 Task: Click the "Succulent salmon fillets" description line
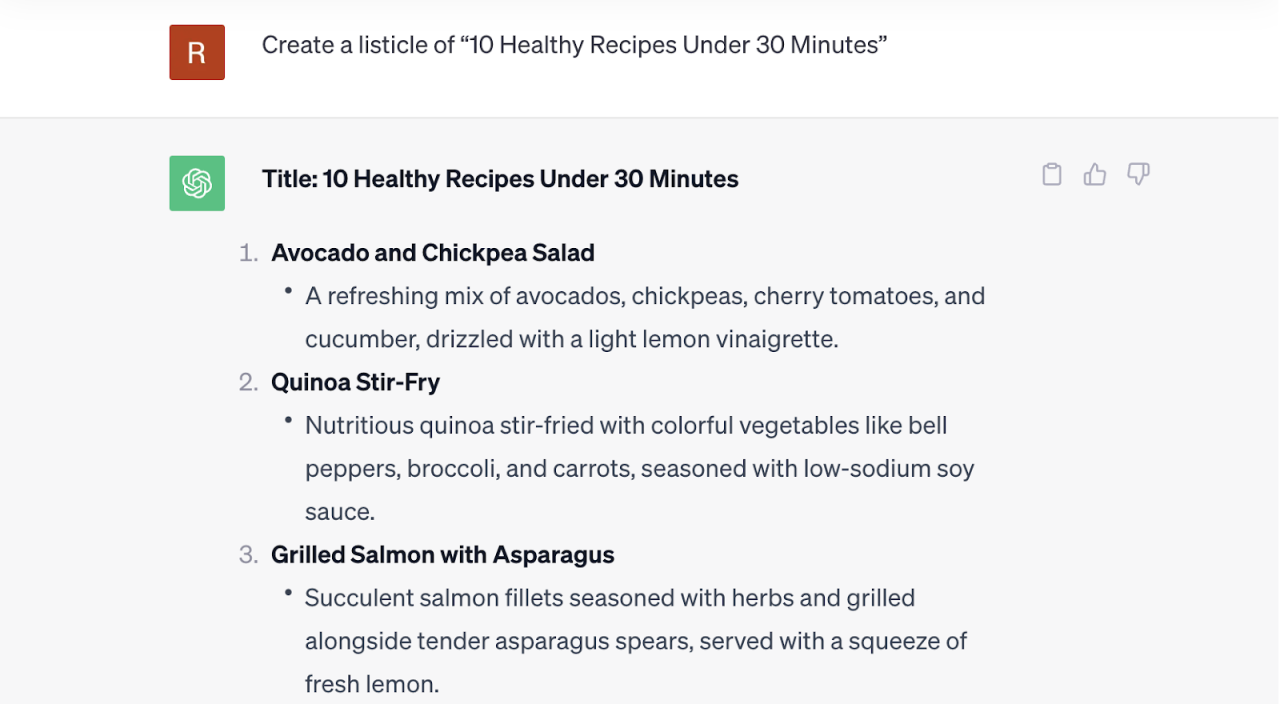610,598
